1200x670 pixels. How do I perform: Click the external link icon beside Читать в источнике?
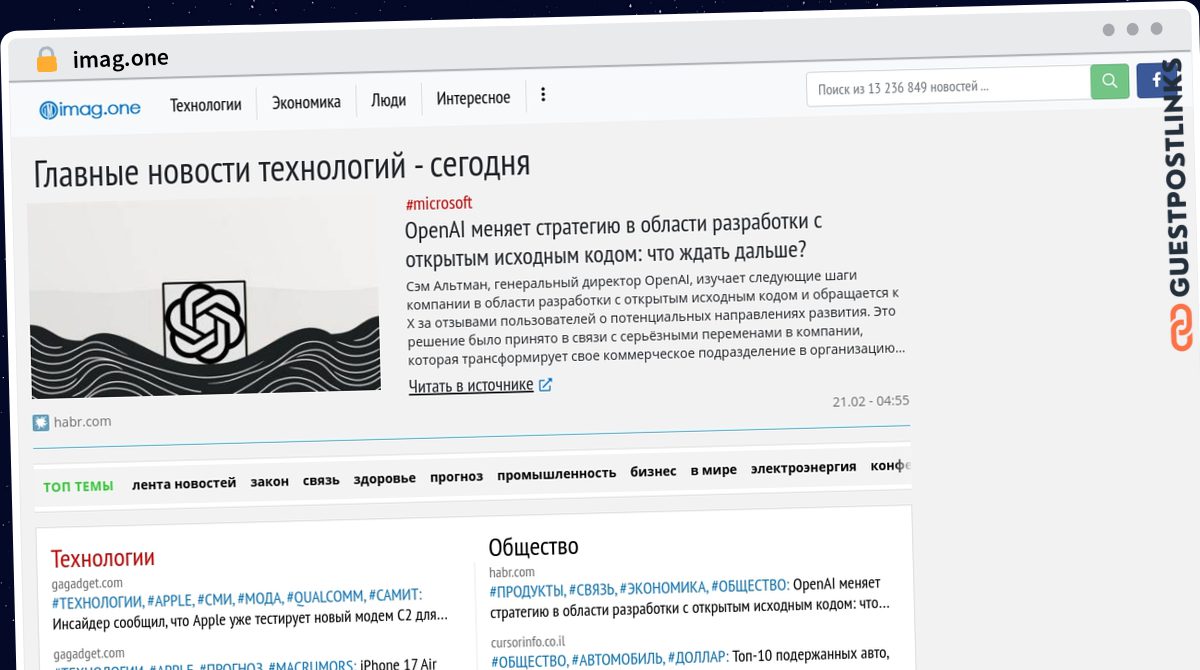[545, 385]
